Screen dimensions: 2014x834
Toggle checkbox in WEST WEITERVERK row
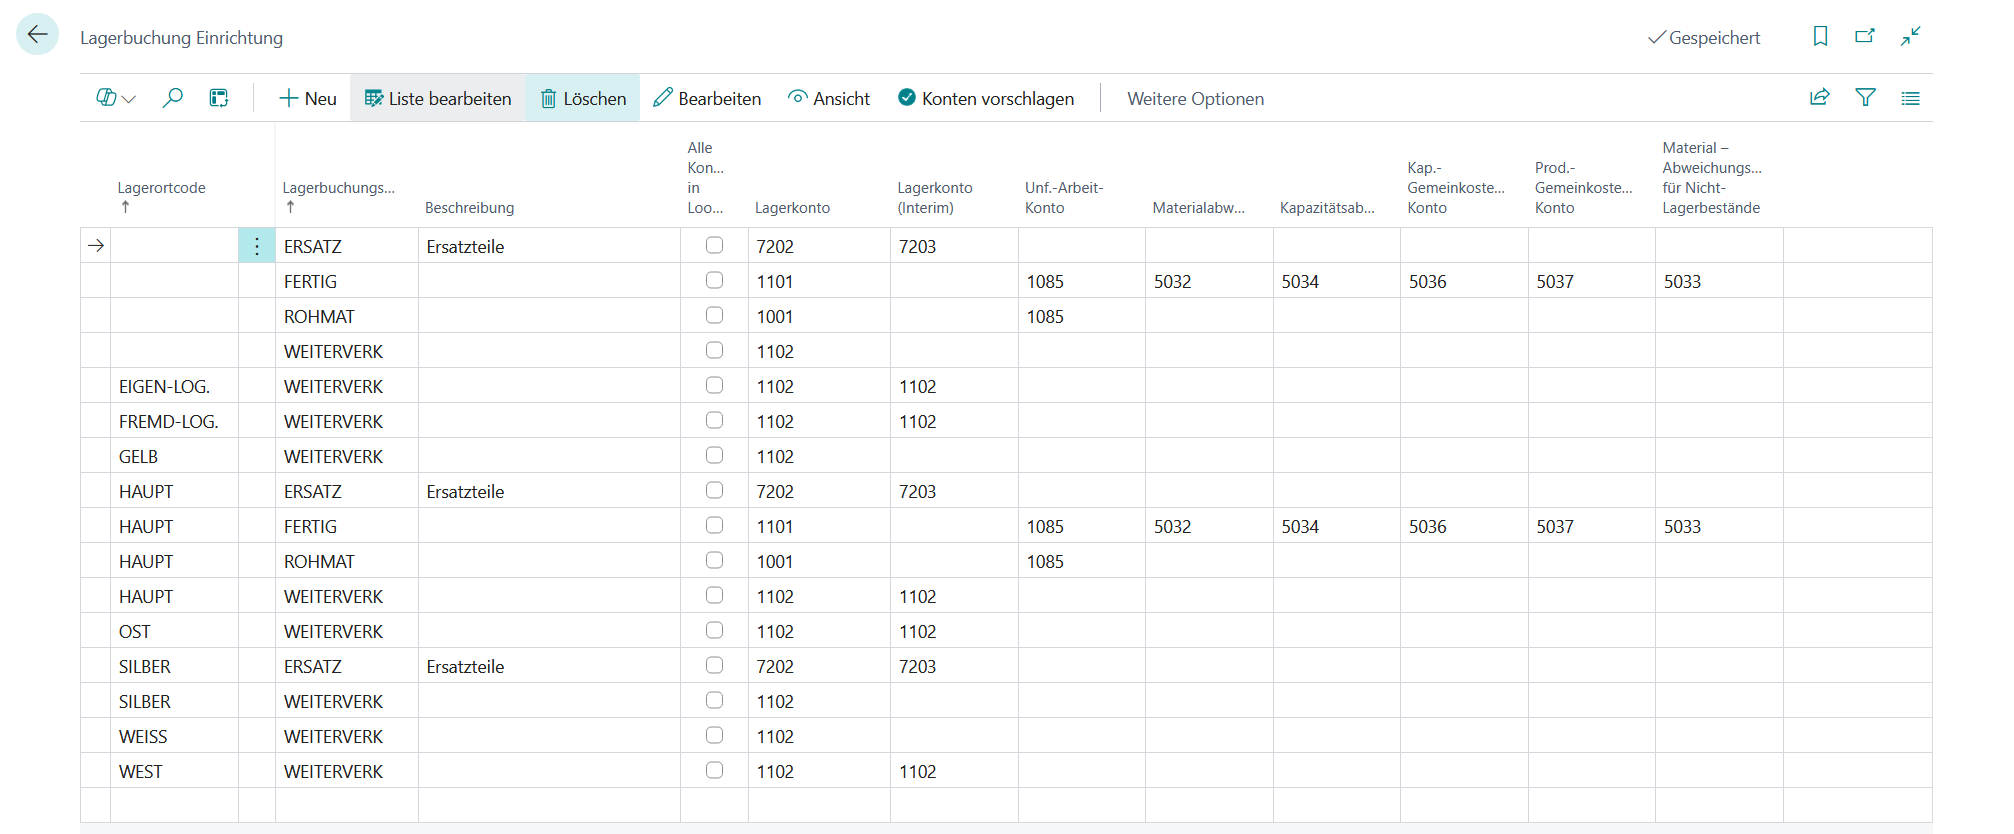[714, 770]
